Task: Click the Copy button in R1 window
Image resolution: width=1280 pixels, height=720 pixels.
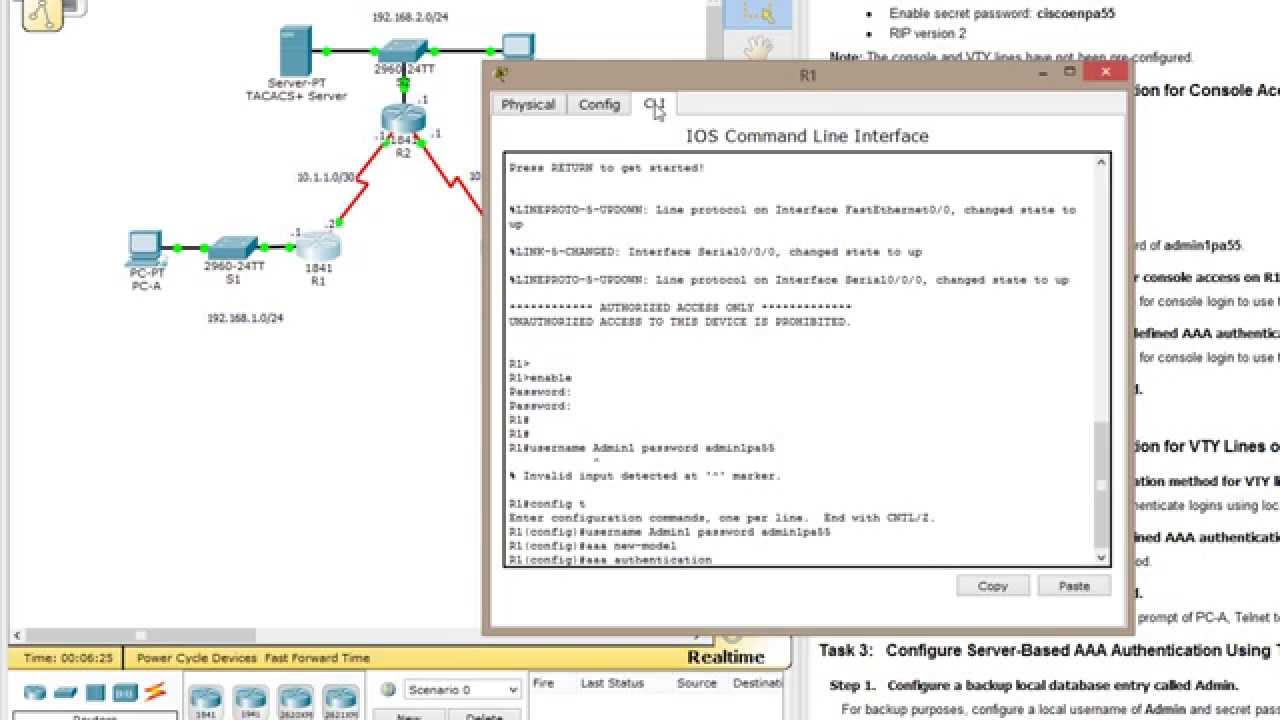Action: (993, 586)
